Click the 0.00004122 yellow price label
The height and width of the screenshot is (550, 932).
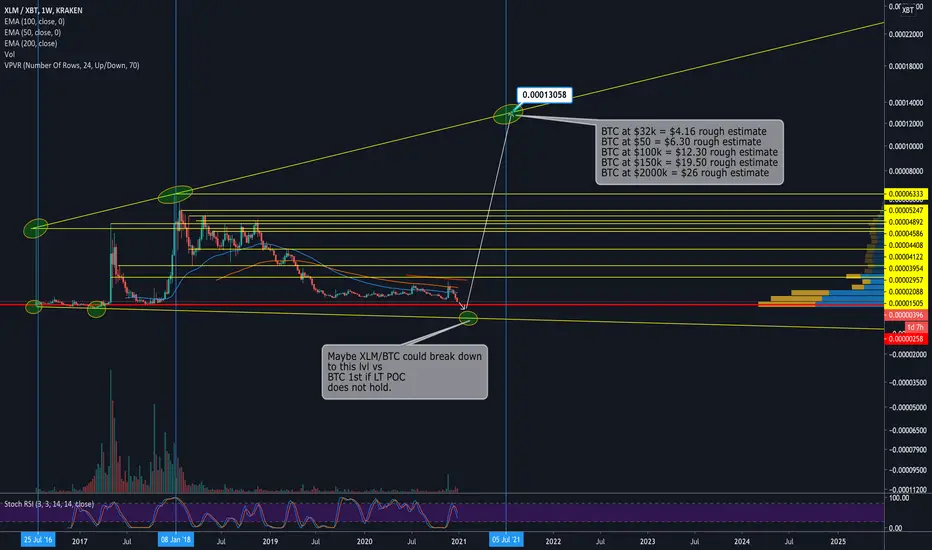click(x=906, y=257)
